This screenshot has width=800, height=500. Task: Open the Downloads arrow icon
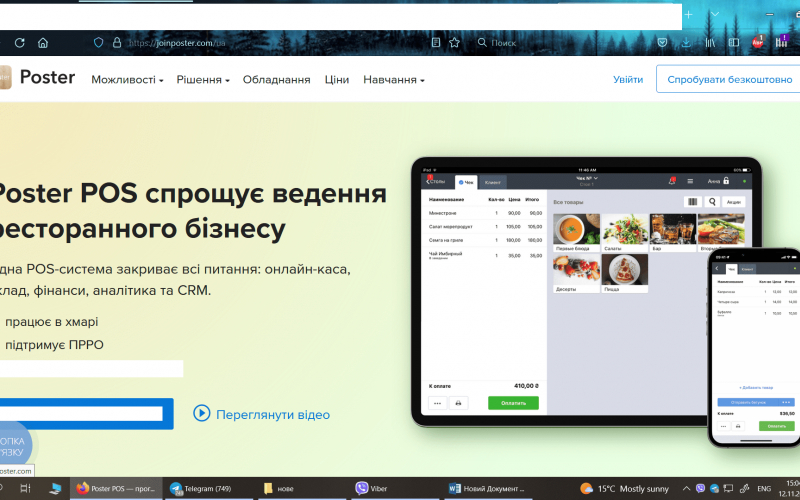point(686,43)
